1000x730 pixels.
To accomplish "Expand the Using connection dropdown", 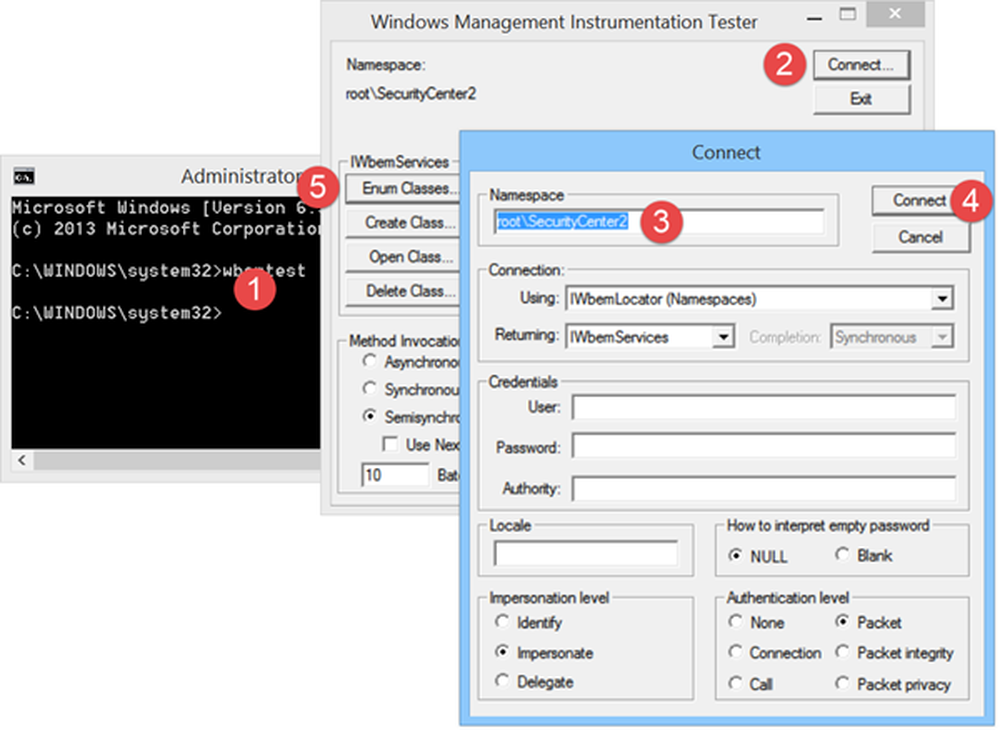I will pyautogui.click(x=941, y=298).
